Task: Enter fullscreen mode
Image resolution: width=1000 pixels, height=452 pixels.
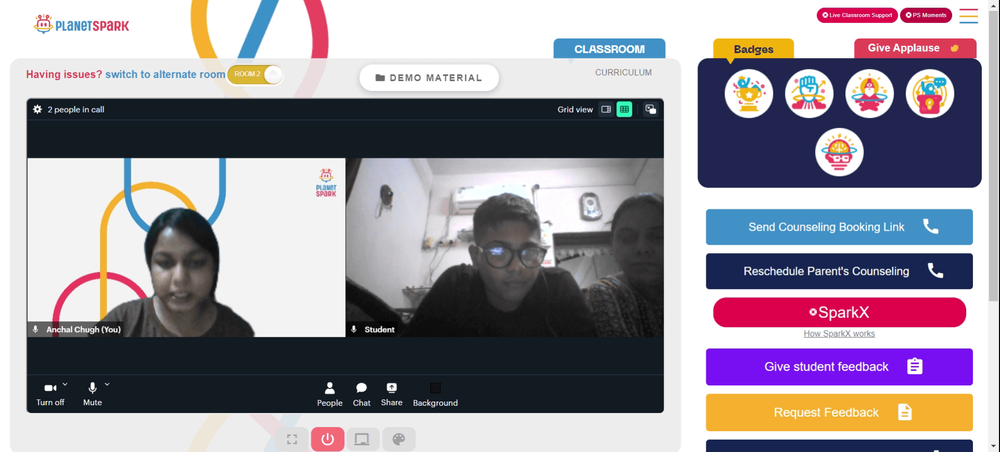Action: (292, 439)
